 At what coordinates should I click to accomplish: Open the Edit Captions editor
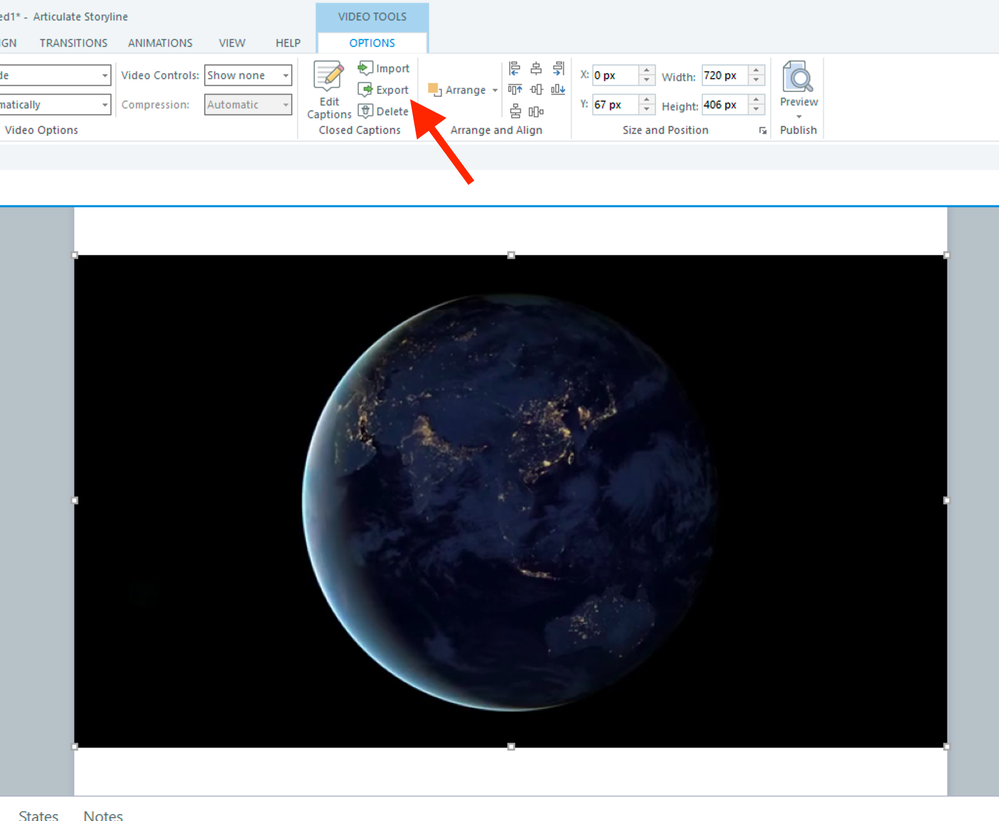pyautogui.click(x=329, y=90)
